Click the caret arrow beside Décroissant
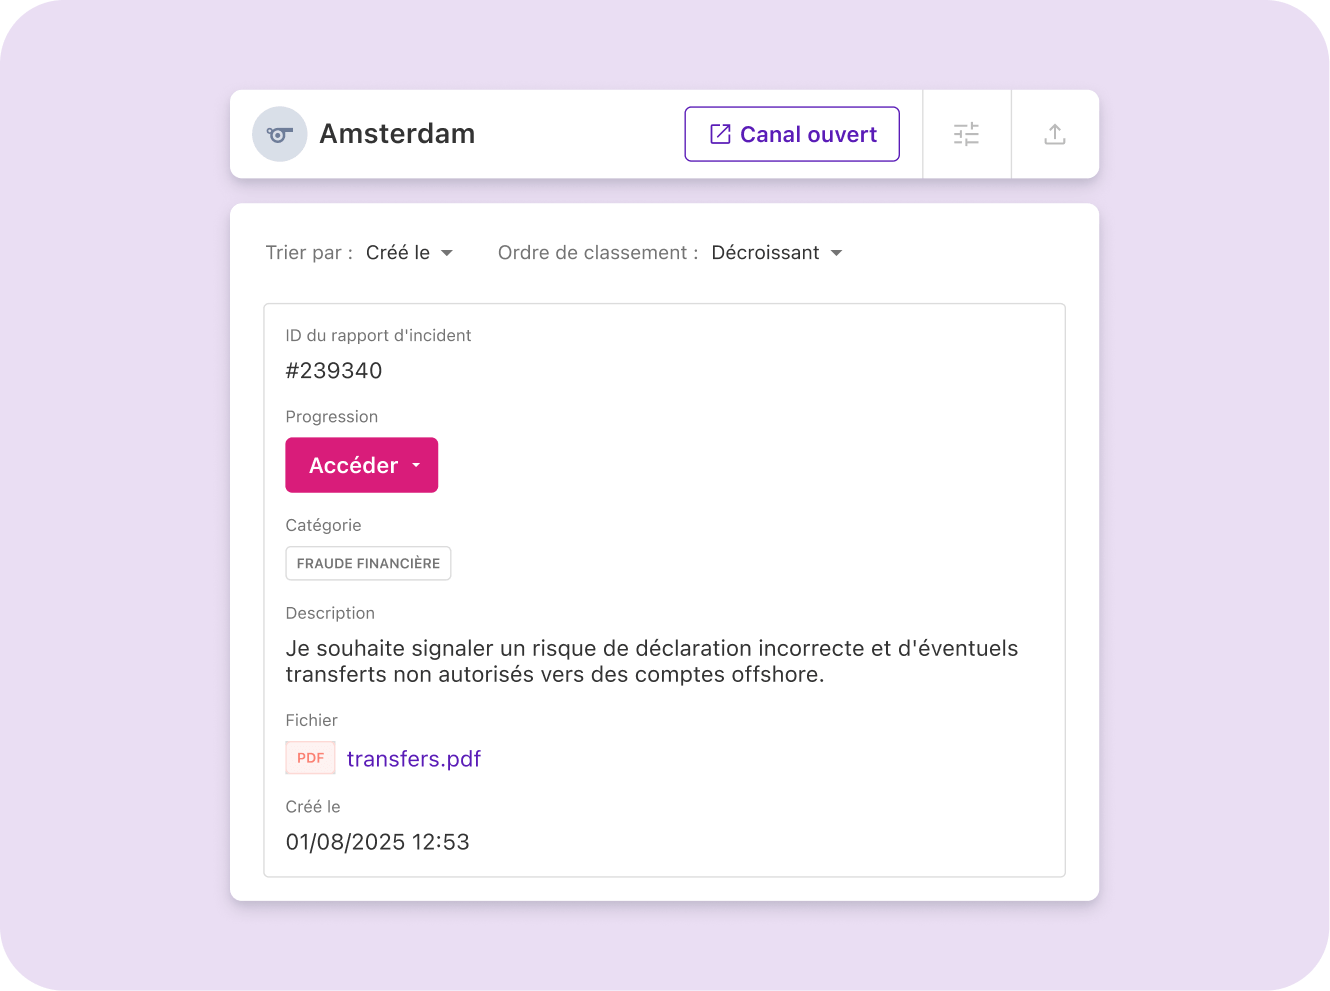The height and width of the screenshot is (991, 1330). (836, 253)
